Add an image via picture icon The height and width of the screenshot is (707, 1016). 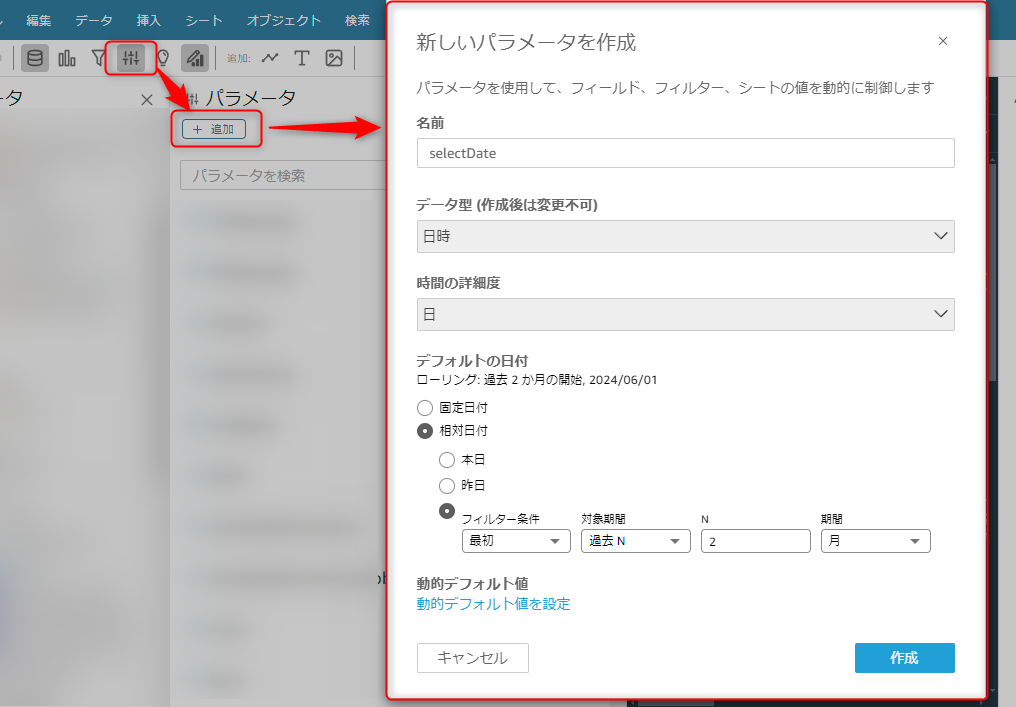334,58
